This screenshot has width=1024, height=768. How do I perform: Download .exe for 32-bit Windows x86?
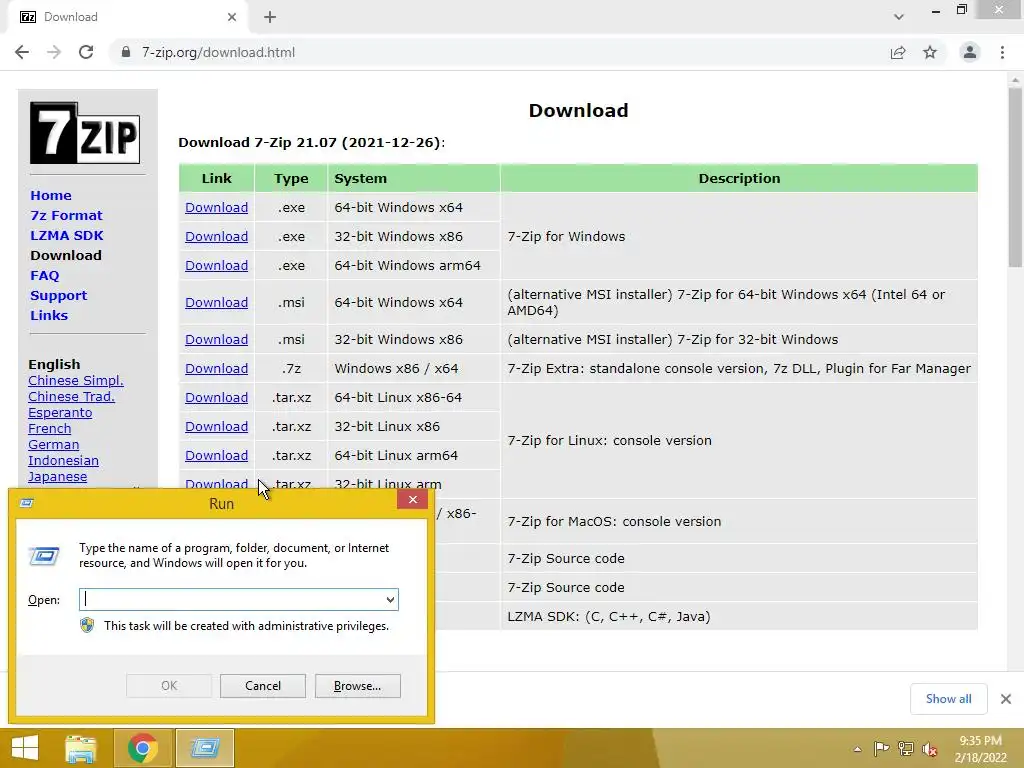click(216, 236)
